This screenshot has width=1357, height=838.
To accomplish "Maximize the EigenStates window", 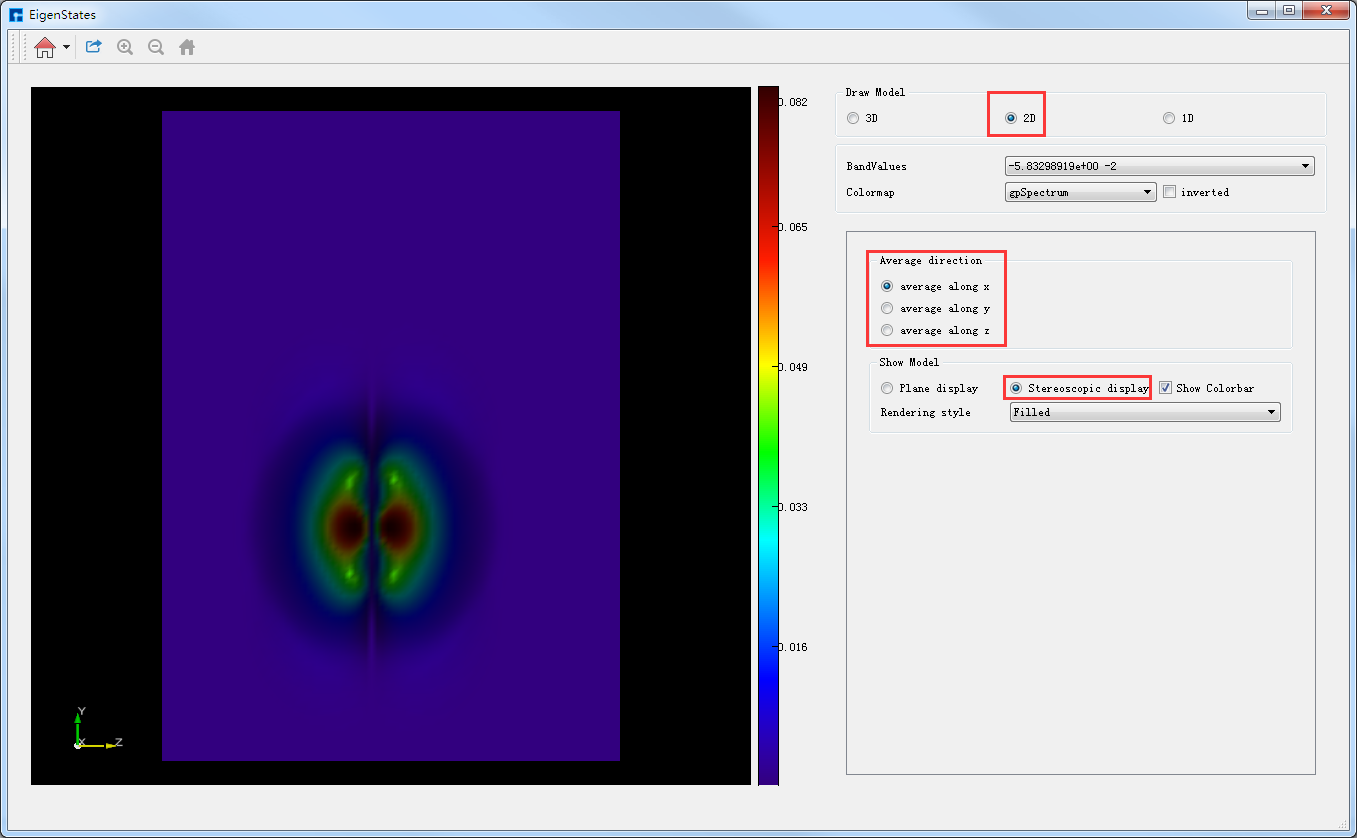I will [1289, 10].
